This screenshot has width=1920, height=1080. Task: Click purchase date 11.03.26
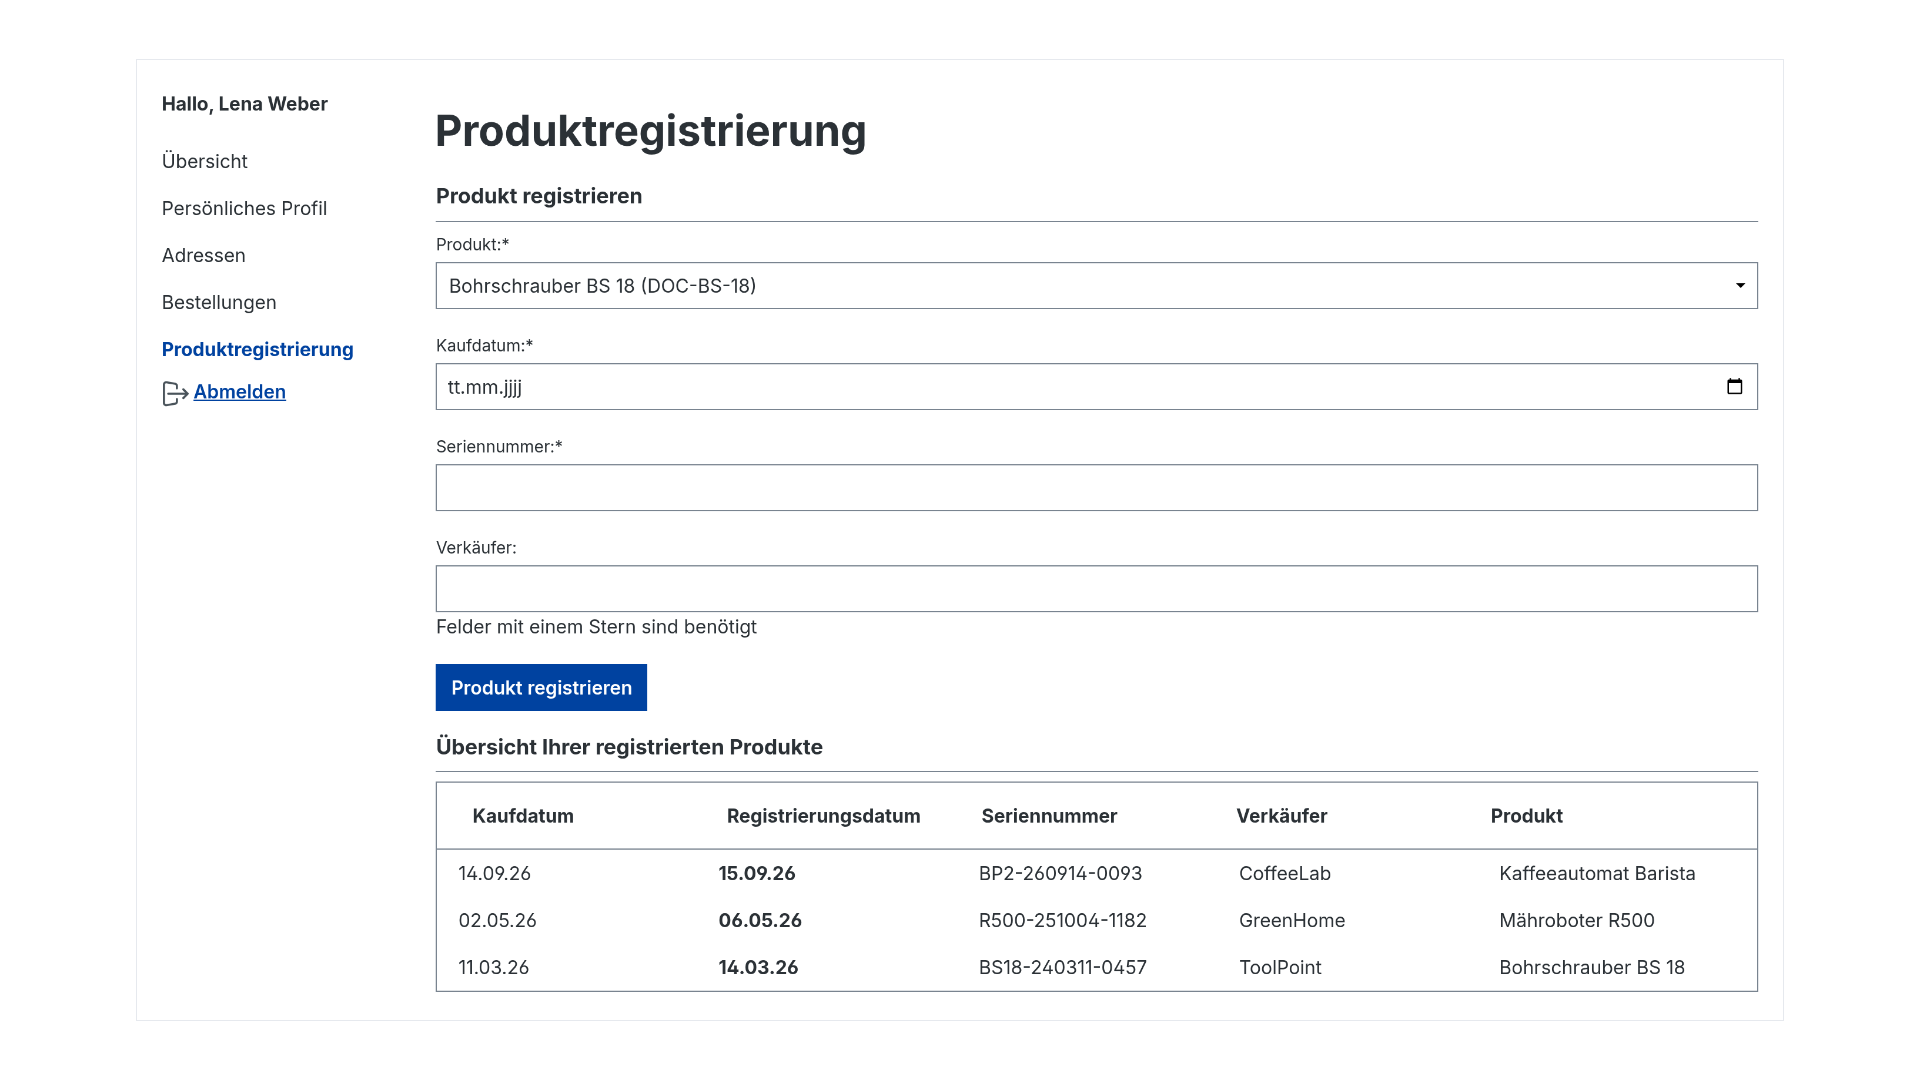tap(493, 967)
